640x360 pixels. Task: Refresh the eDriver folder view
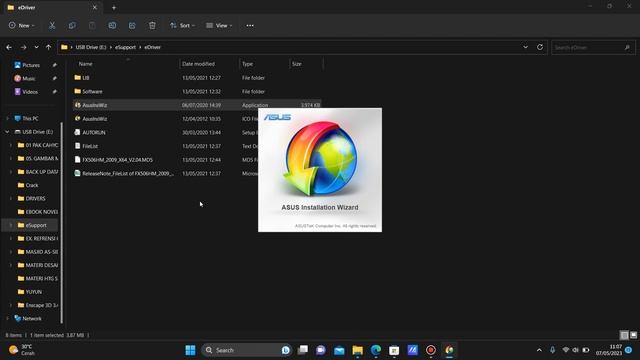pos(540,47)
